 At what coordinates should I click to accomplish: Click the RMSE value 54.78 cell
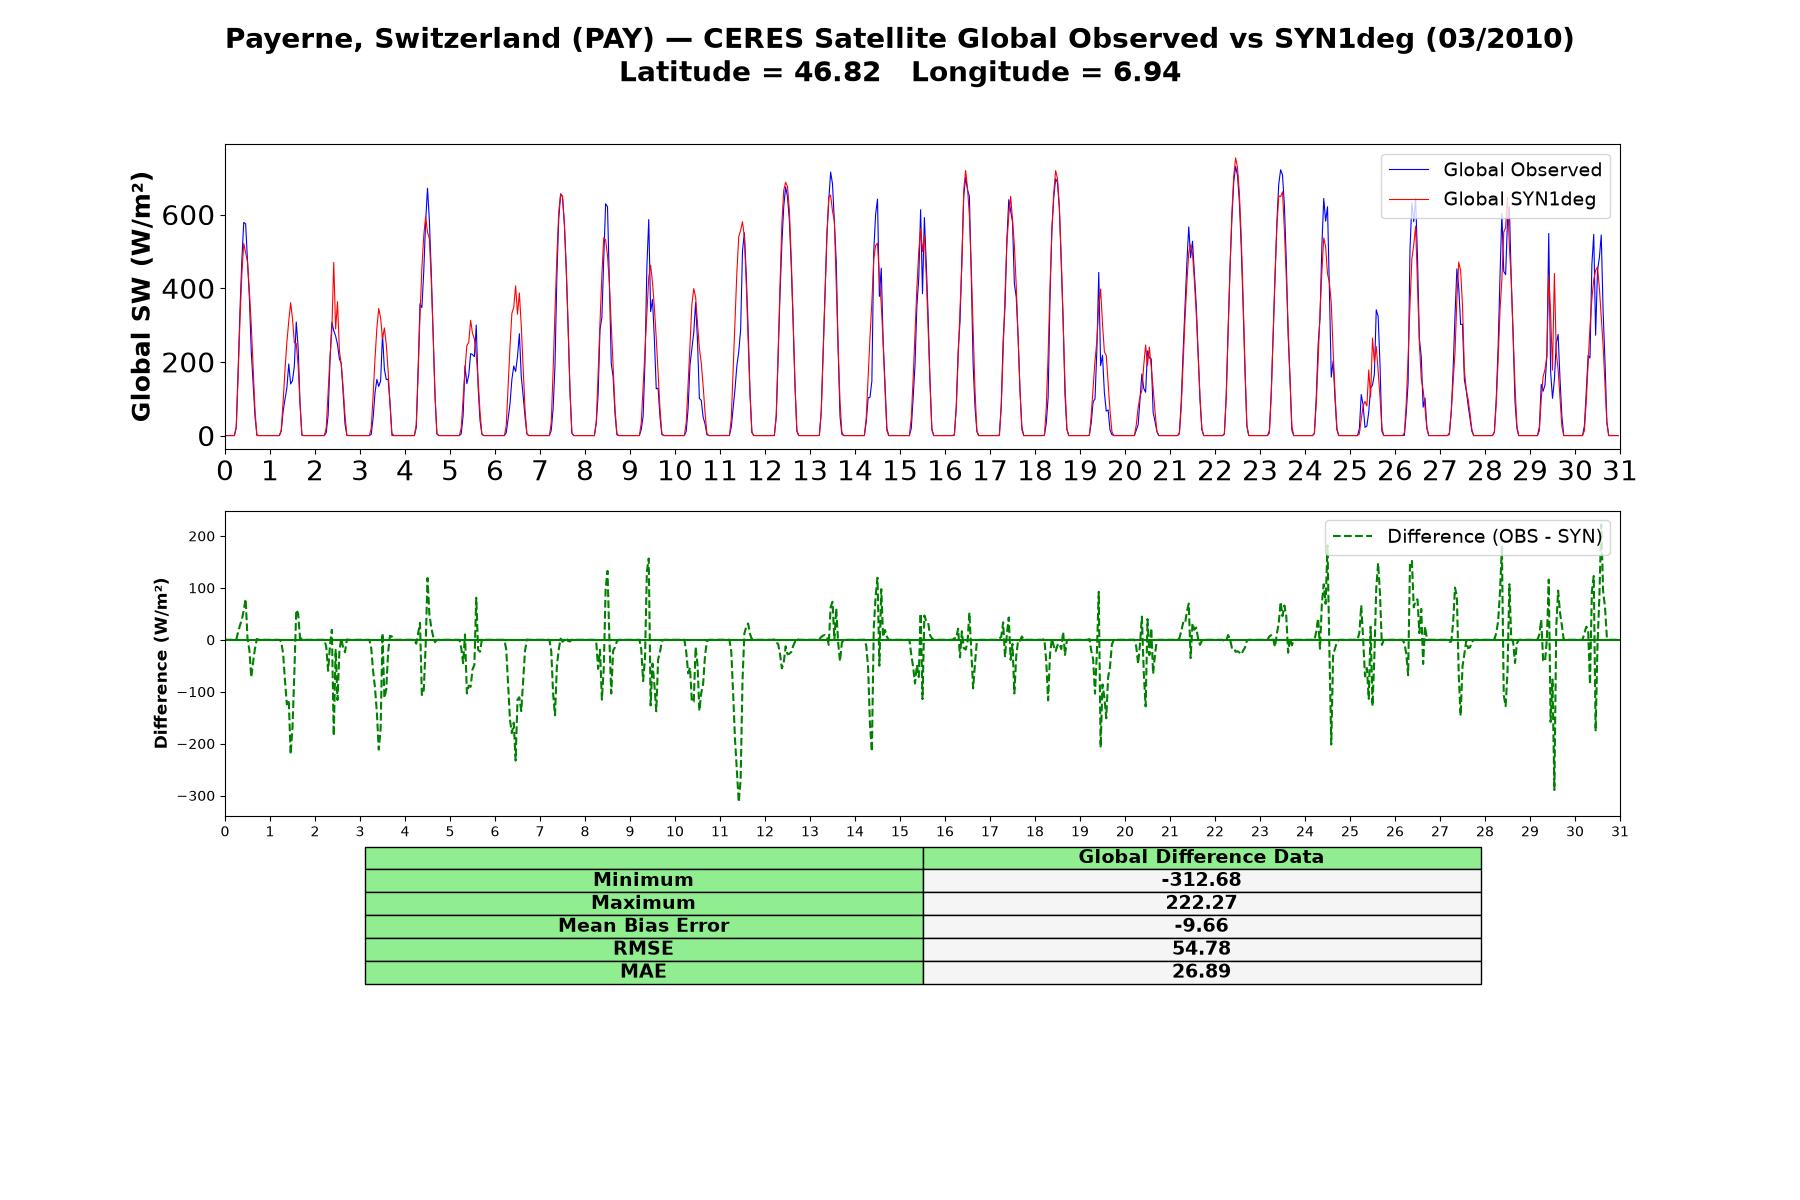tap(1201, 949)
